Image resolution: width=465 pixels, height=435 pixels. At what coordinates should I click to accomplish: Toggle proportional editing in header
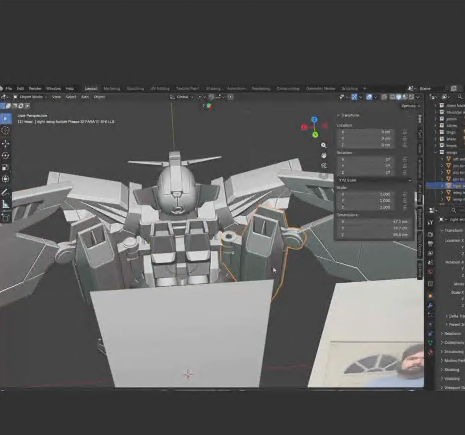230,97
